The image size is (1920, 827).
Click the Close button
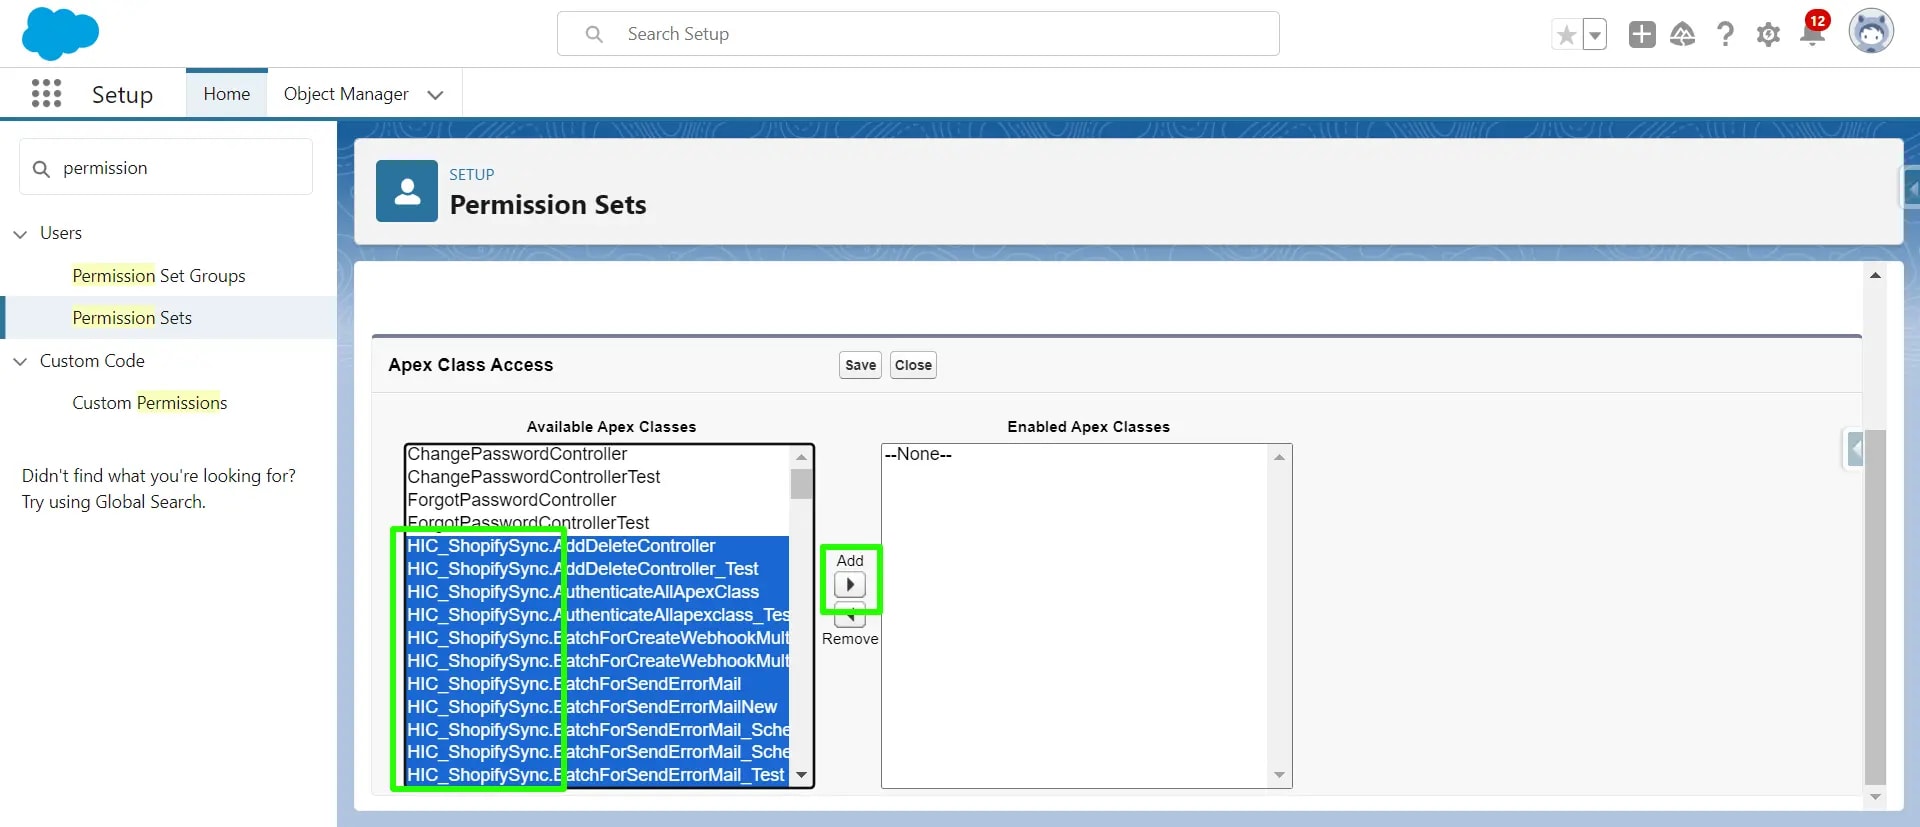913,365
